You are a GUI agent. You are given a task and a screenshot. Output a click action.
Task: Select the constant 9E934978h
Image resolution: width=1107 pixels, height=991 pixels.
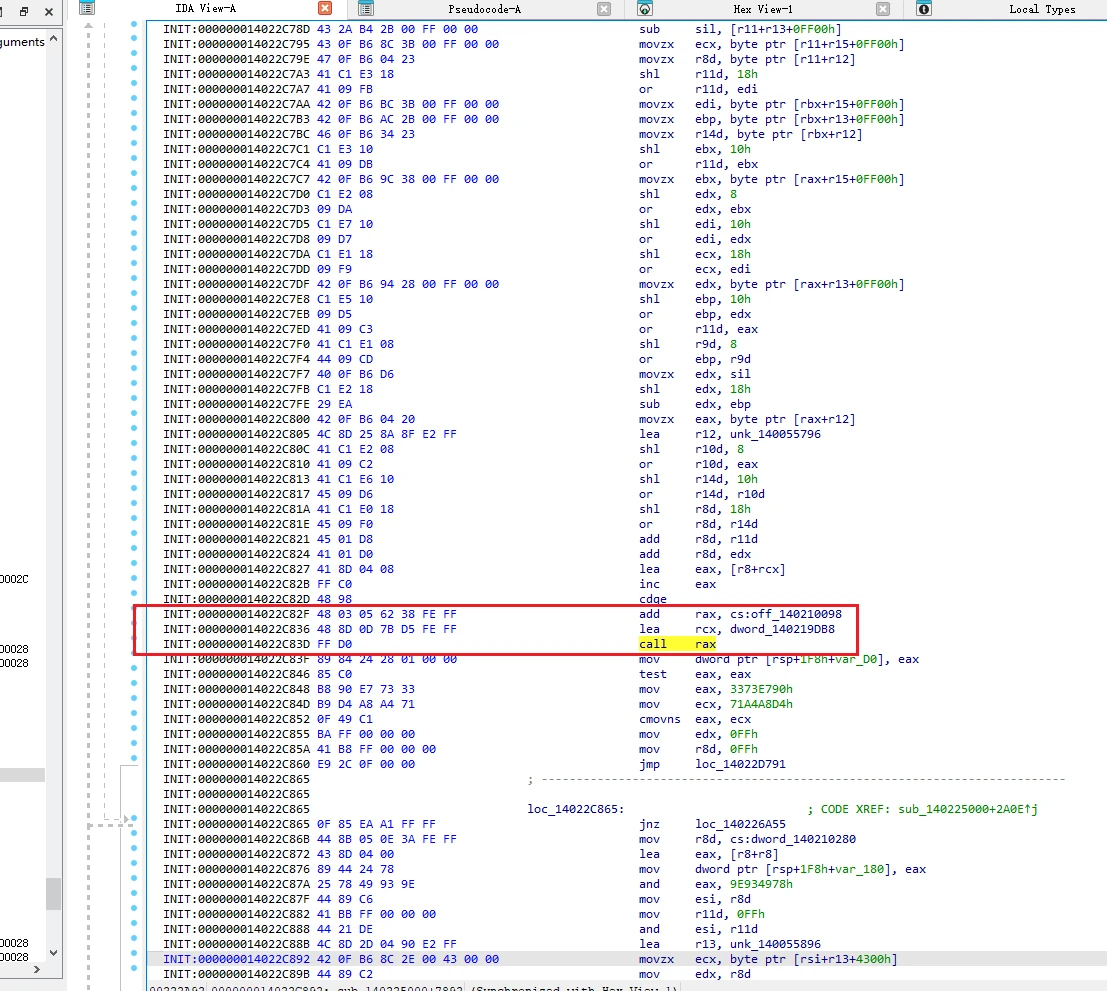click(x=761, y=884)
